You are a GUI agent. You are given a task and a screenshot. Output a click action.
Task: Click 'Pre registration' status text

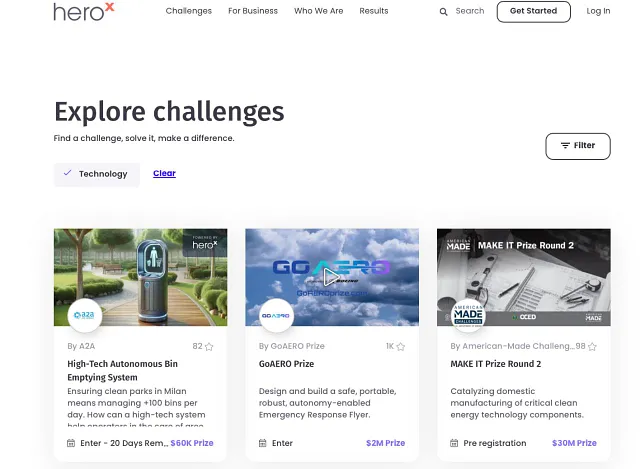pyautogui.click(x=495, y=443)
